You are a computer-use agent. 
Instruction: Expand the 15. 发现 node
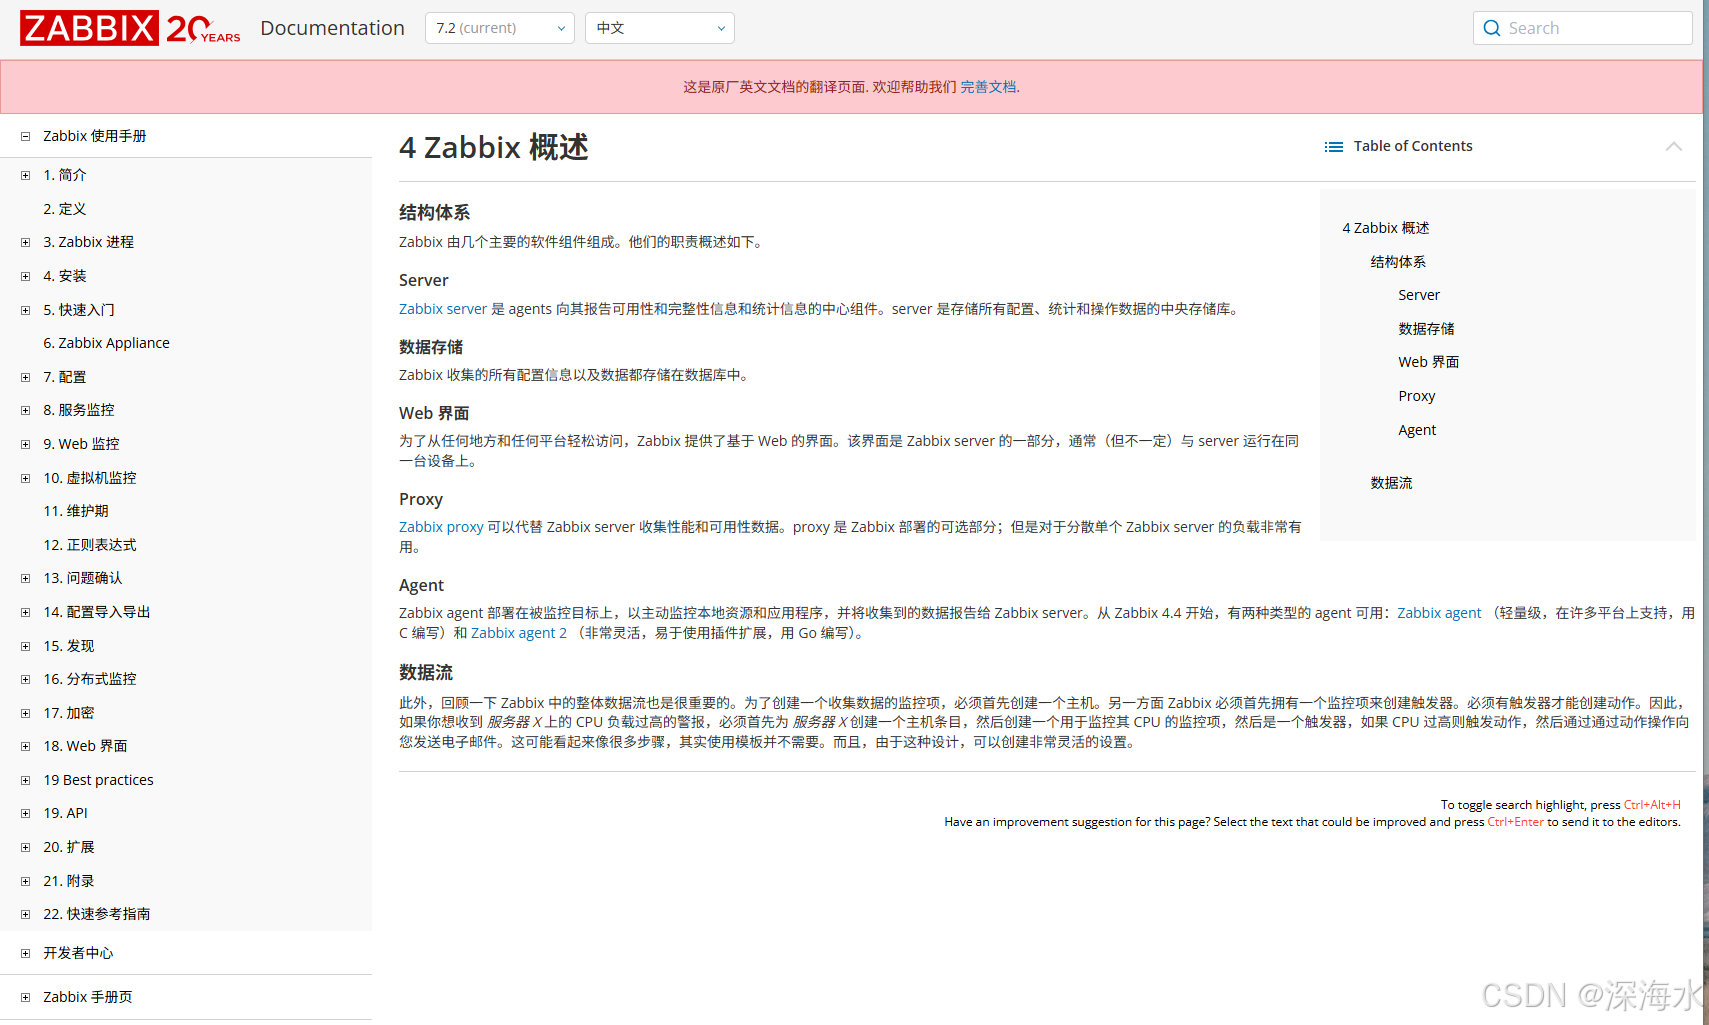[x=26, y=646]
